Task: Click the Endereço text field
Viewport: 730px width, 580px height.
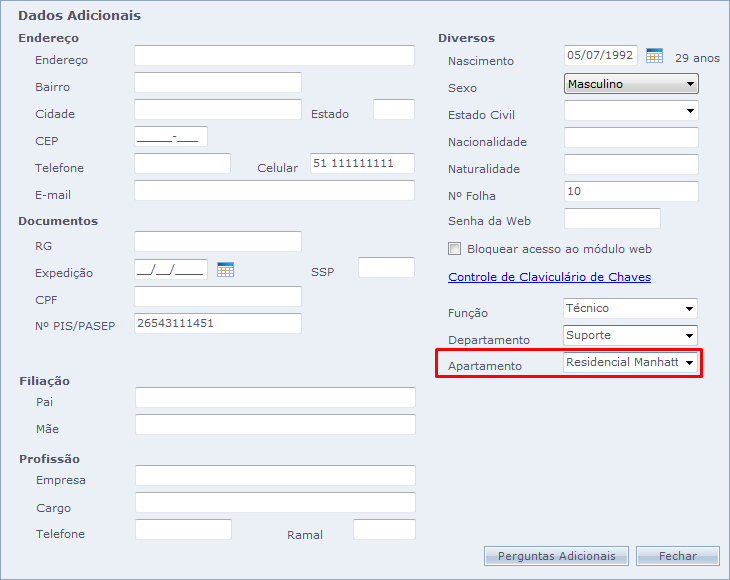Action: [274, 56]
